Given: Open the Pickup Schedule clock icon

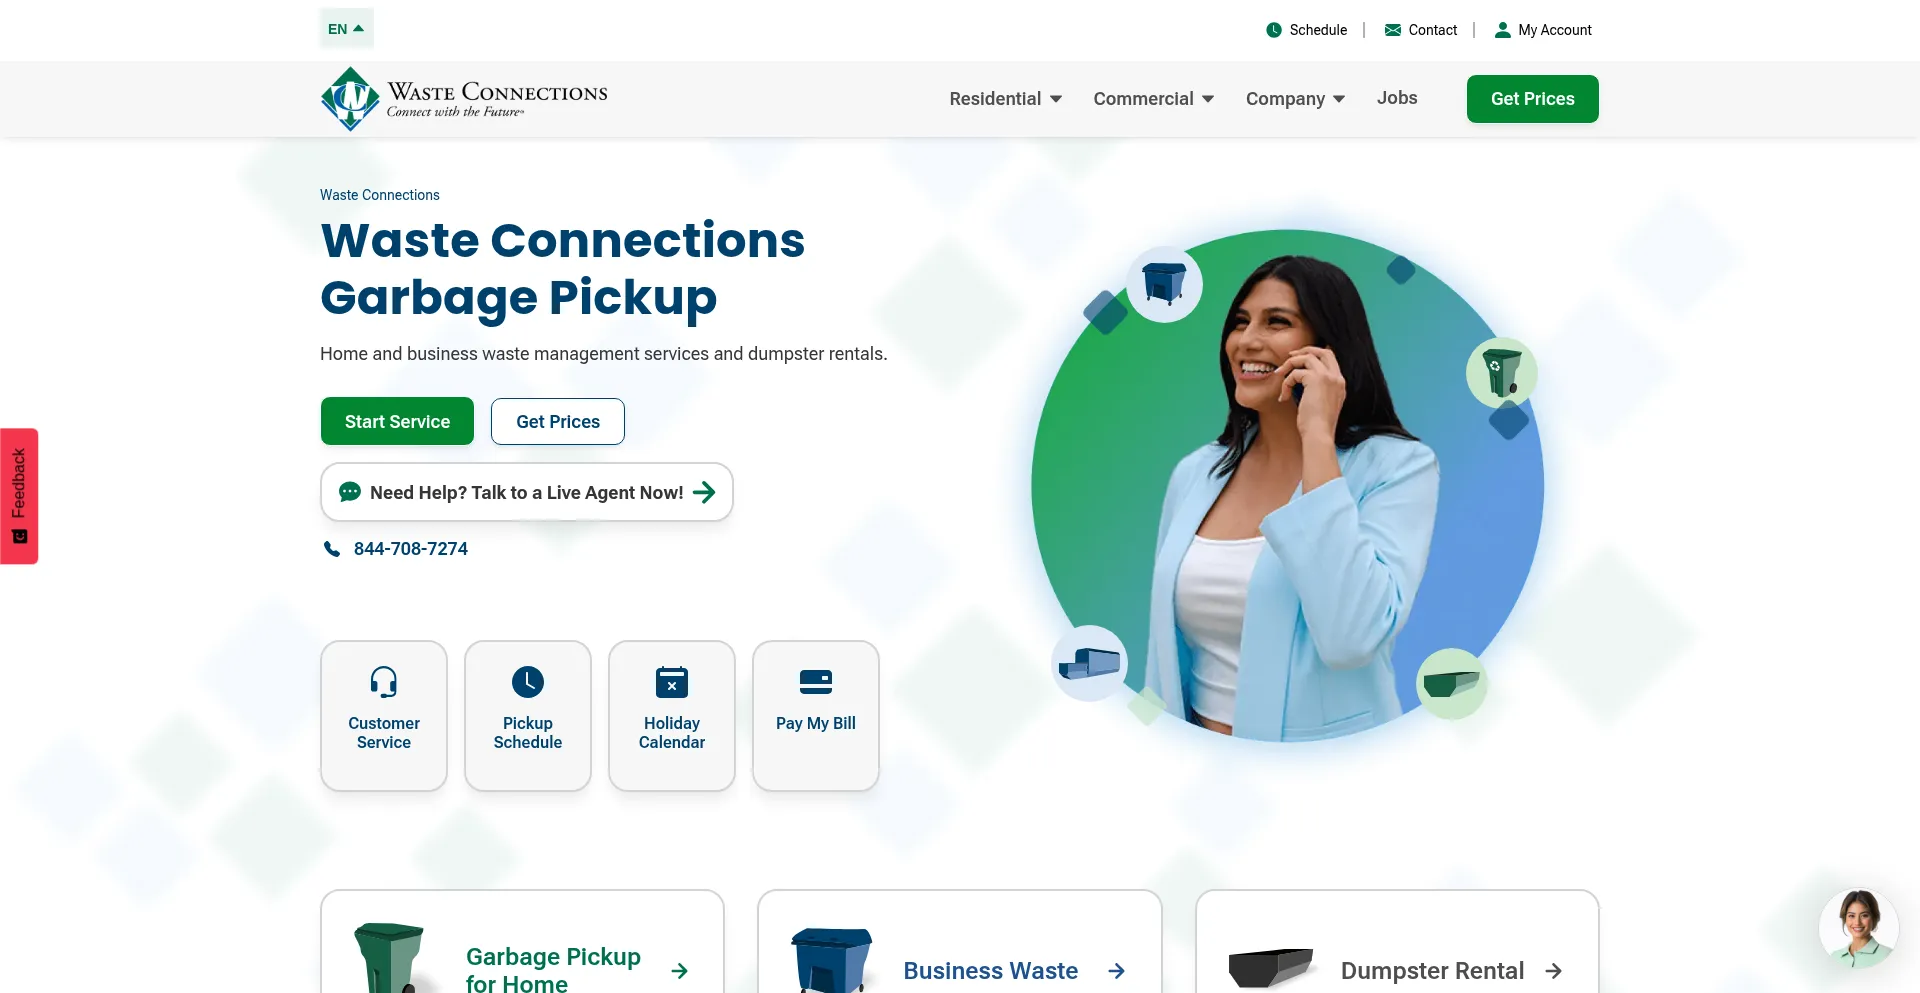Looking at the screenshot, I should [528, 682].
